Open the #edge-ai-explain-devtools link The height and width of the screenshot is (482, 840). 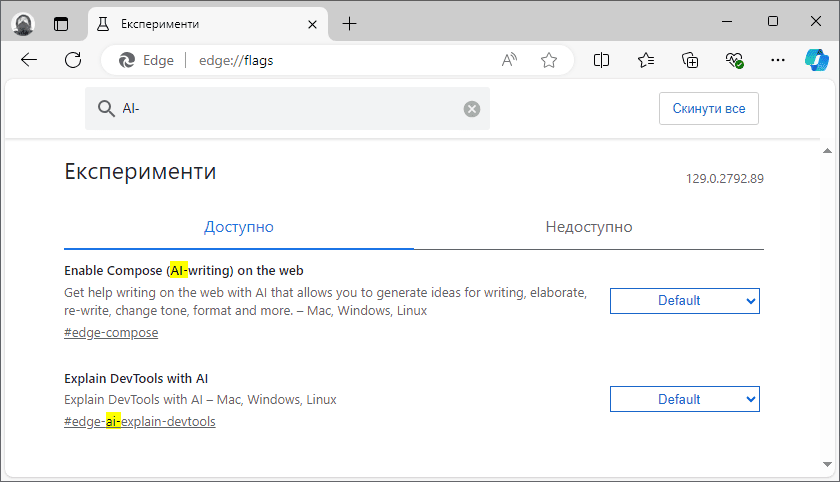point(140,422)
